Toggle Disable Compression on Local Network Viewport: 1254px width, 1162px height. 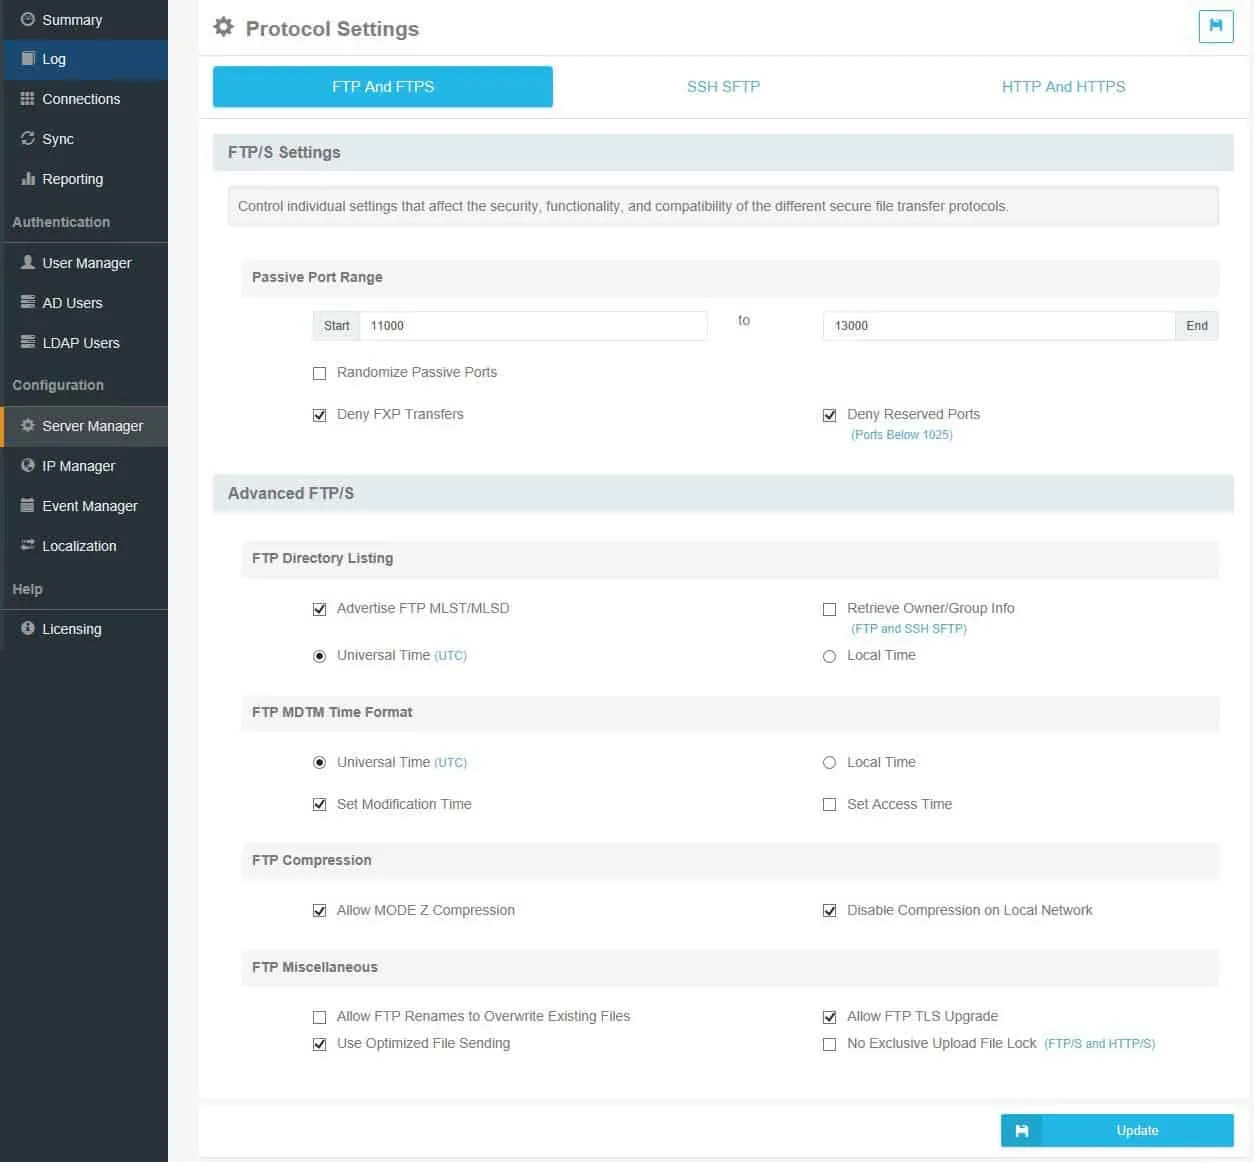pos(830,911)
